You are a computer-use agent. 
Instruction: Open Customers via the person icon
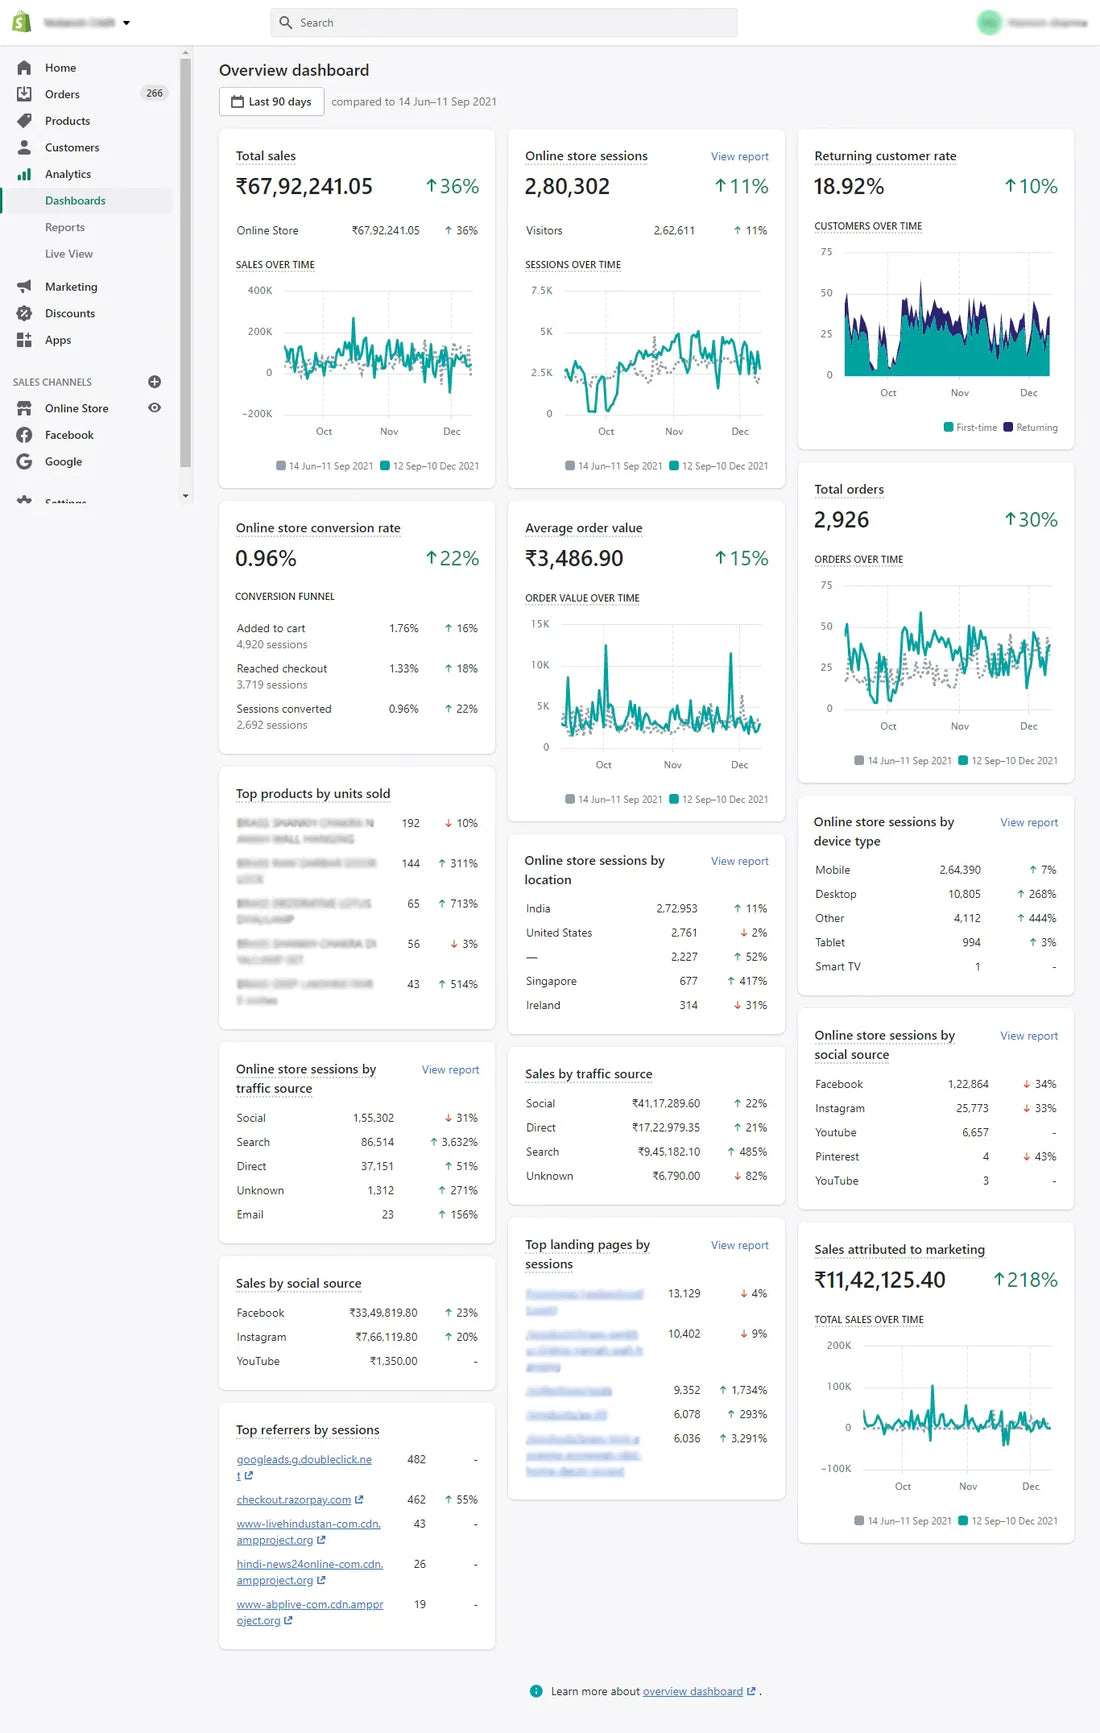24,148
